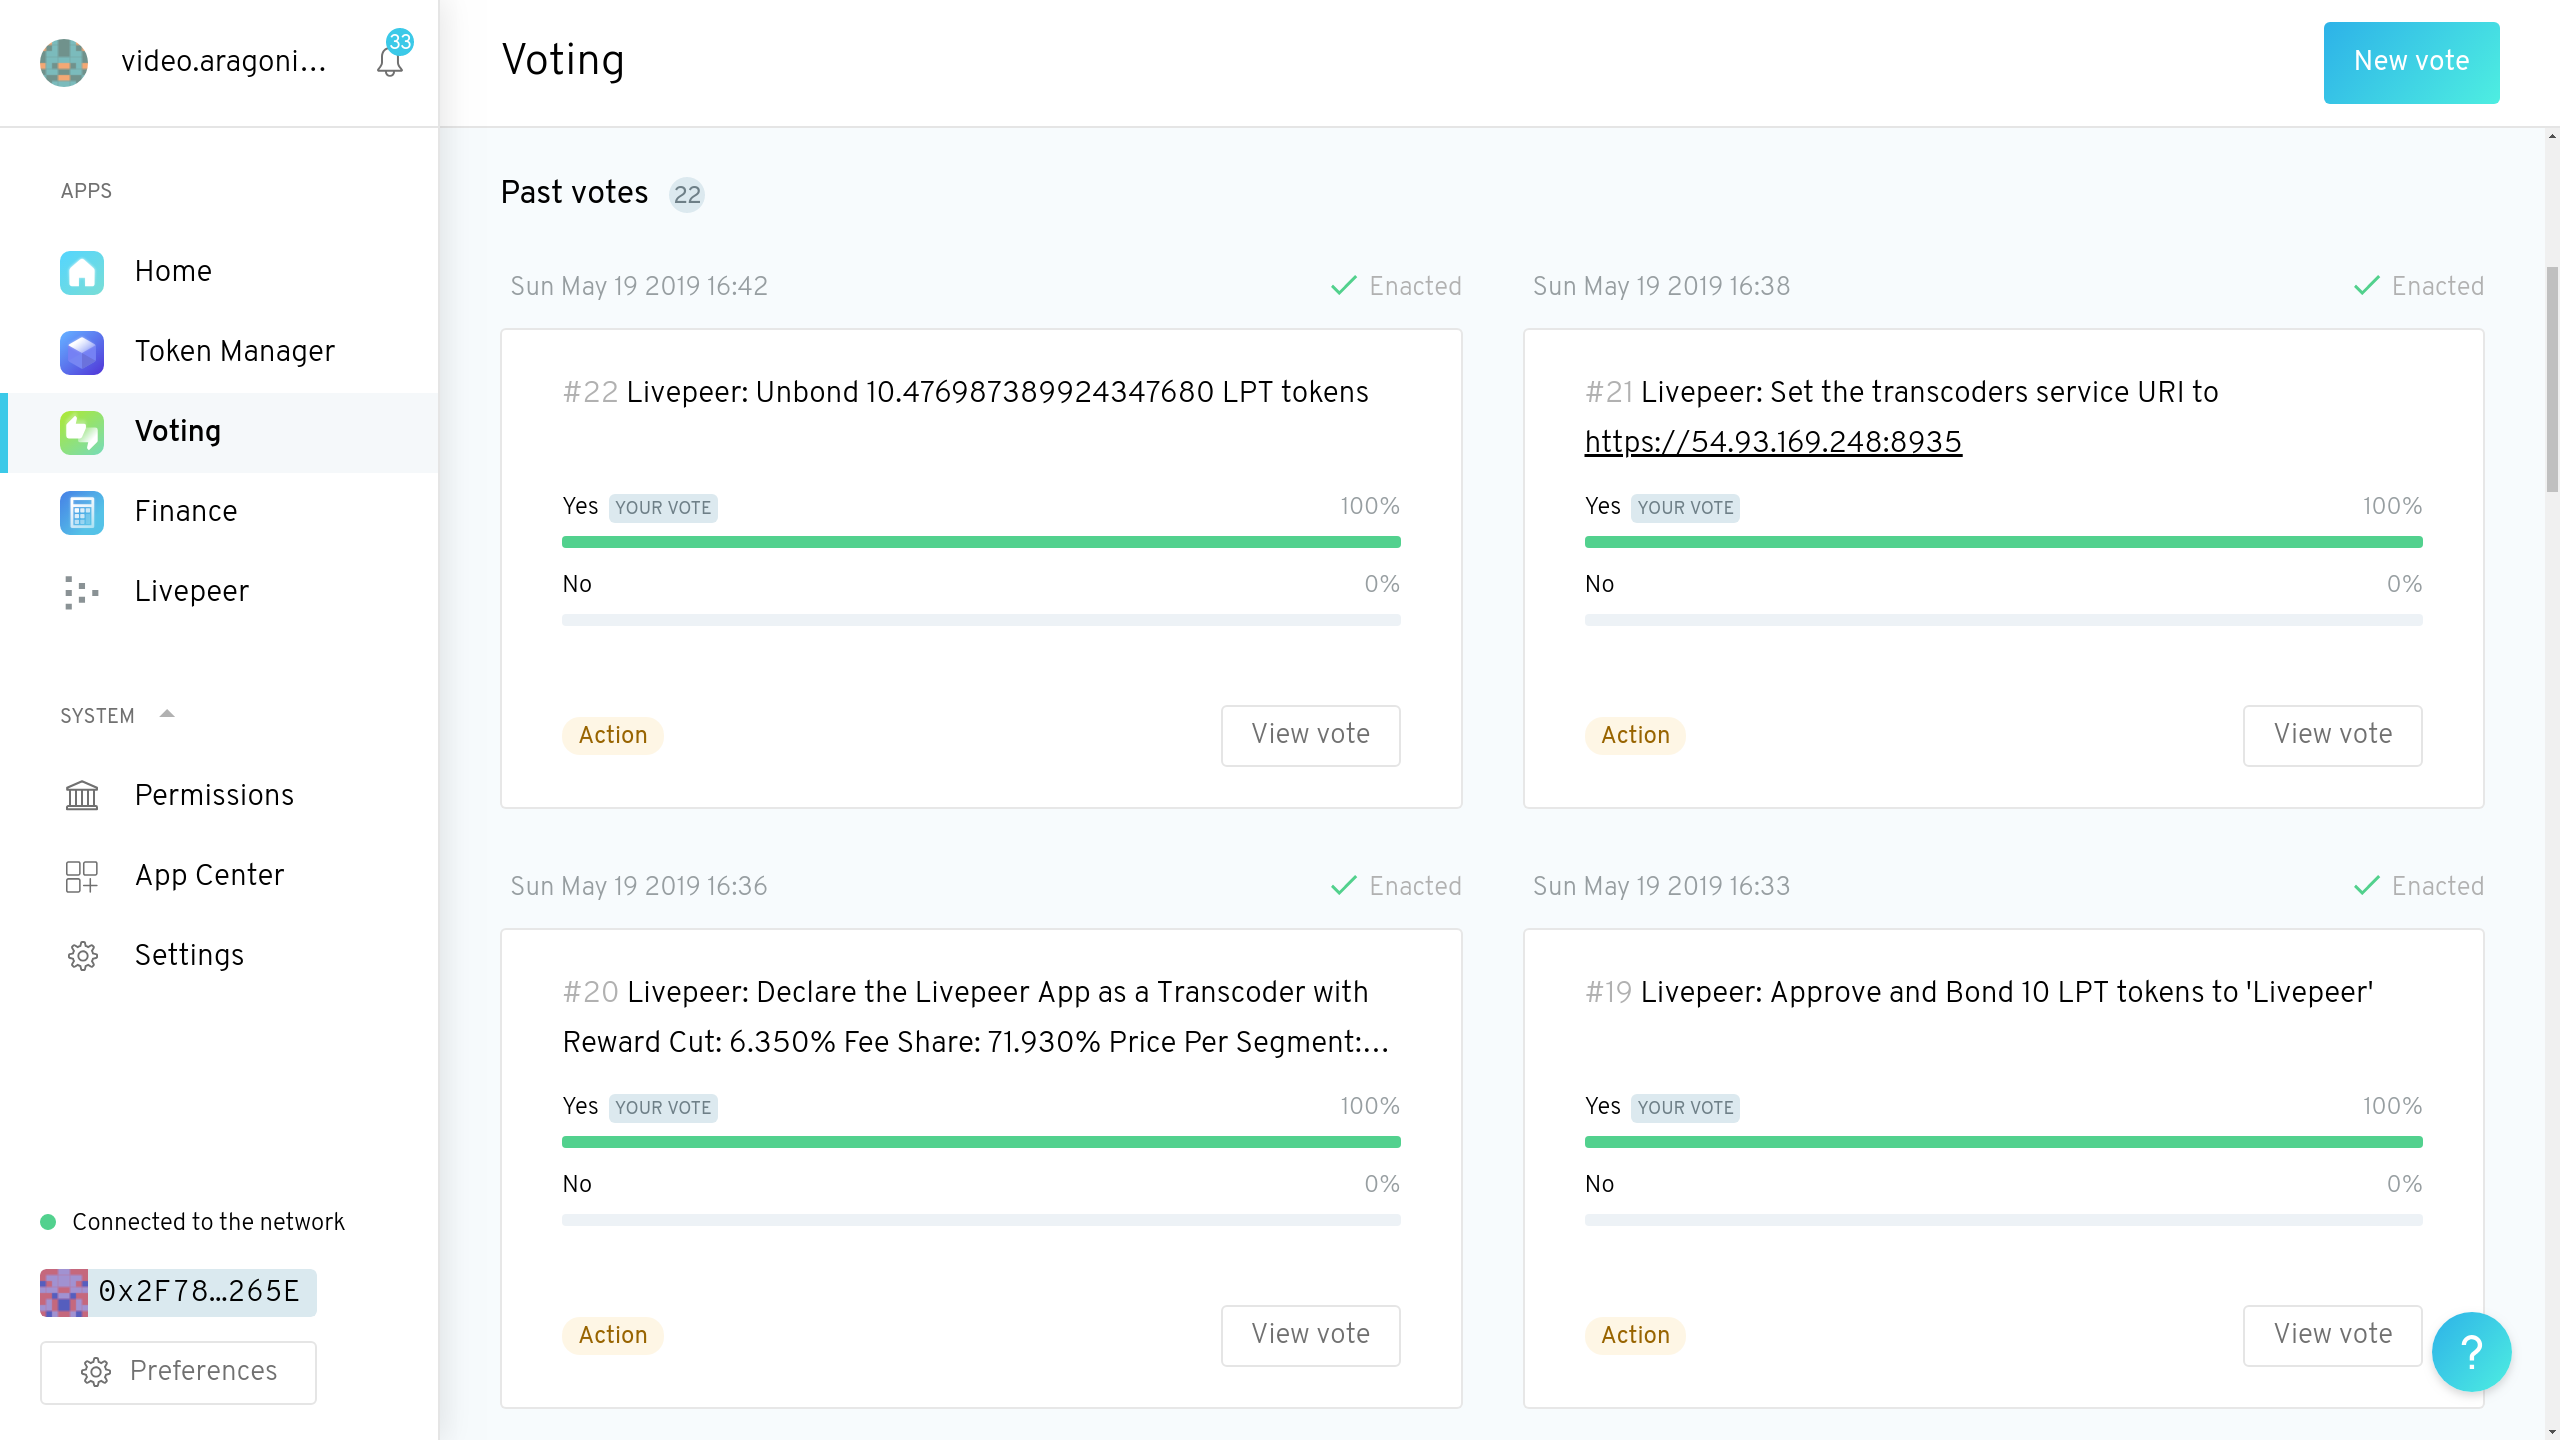Open the notifications bell icon
Viewport: 2560px width, 1440px height.
389,62
